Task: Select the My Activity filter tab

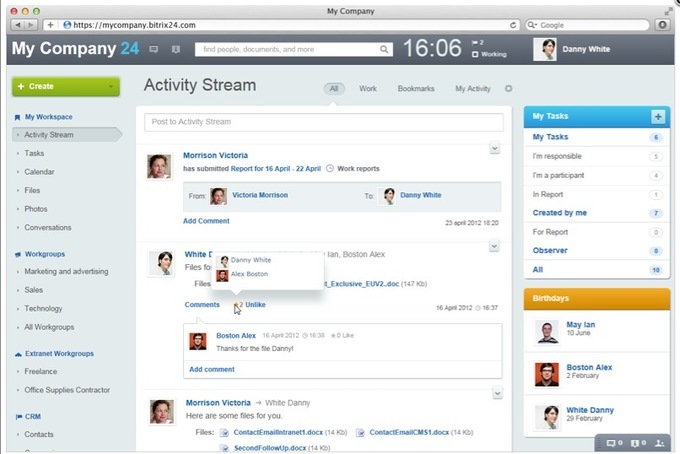Action: 473,88
